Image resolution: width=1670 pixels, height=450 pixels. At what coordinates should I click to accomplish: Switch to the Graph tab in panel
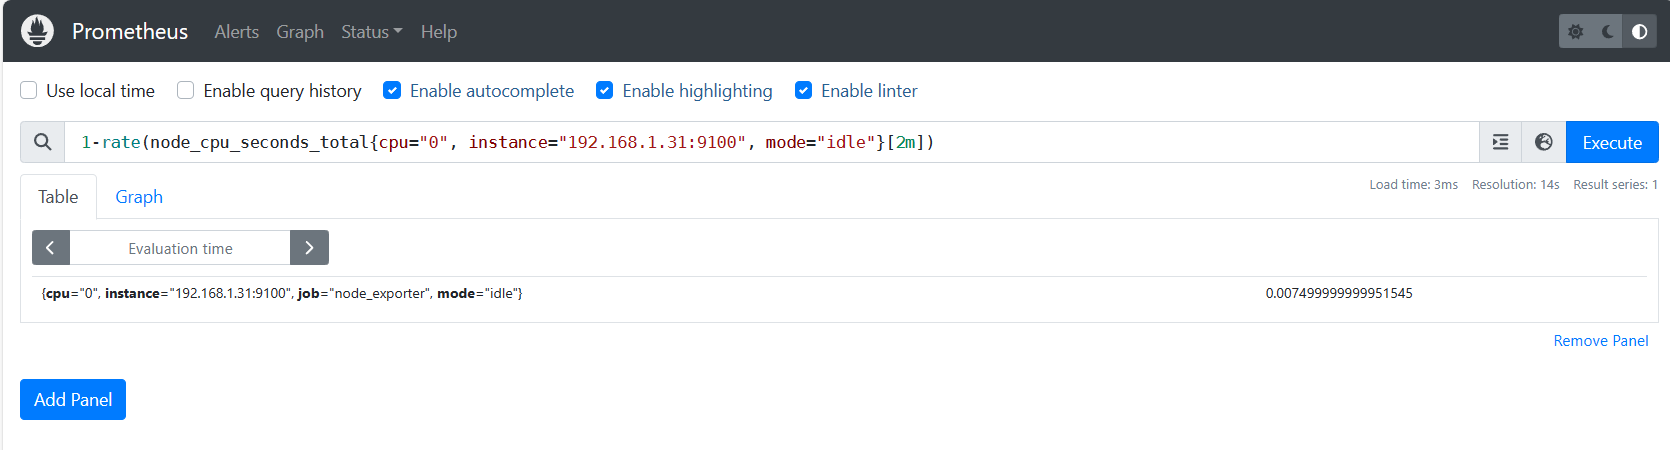tap(139, 197)
